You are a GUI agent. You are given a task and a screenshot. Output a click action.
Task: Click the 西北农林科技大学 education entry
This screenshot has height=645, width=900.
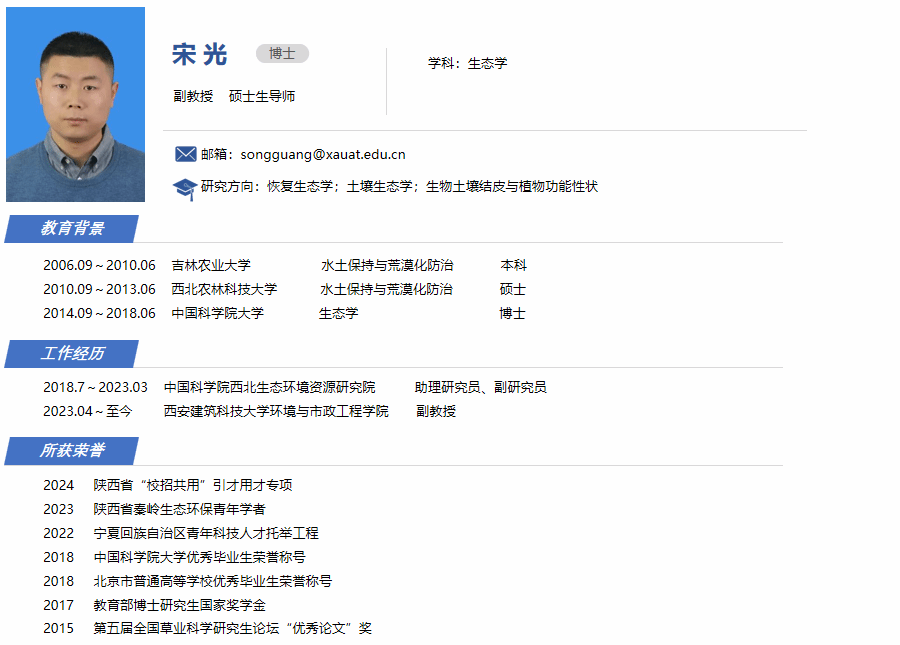(224, 290)
